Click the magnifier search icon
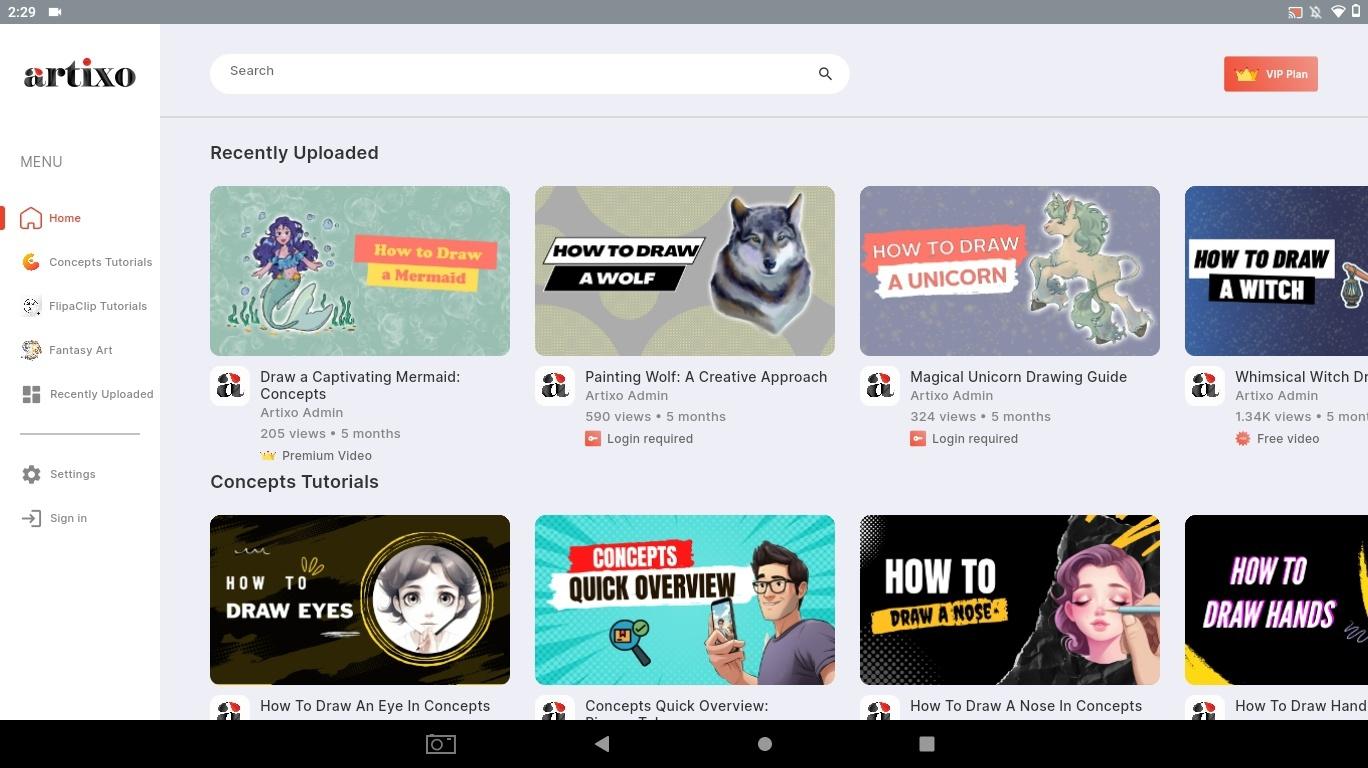This screenshot has width=1368, height=768. coord(825,74)
